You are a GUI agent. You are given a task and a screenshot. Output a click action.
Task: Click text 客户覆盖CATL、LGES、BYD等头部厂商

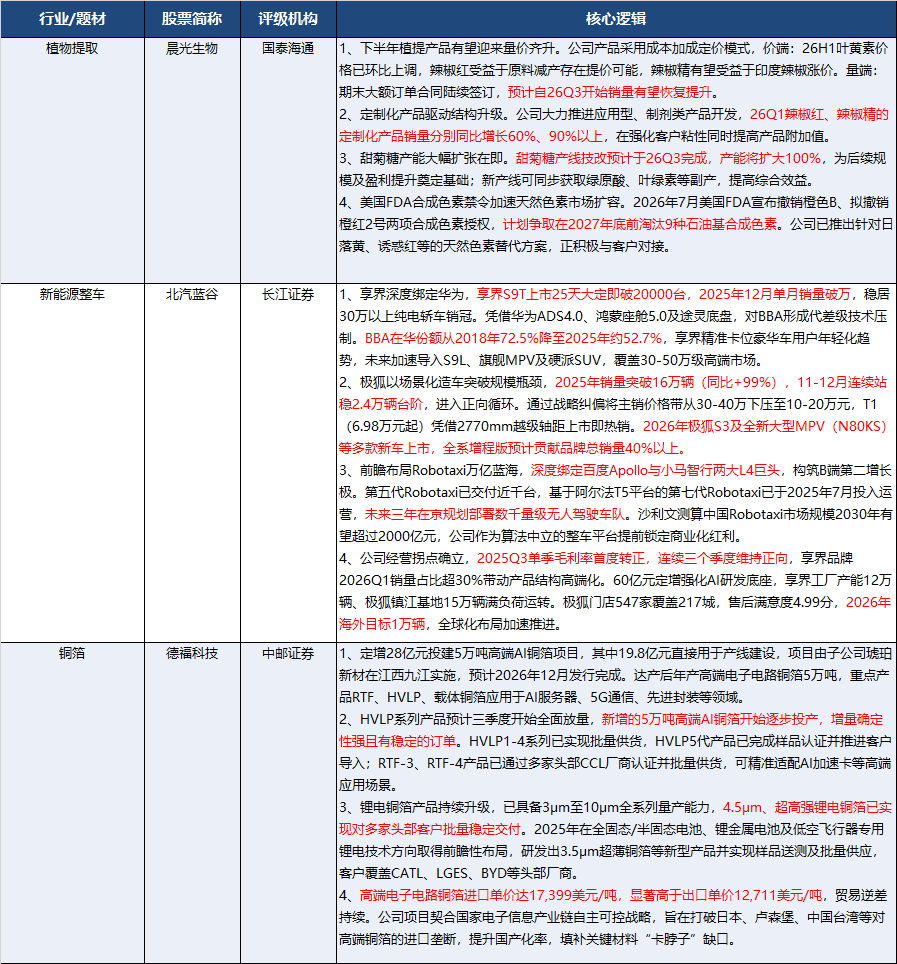(456, 873)
